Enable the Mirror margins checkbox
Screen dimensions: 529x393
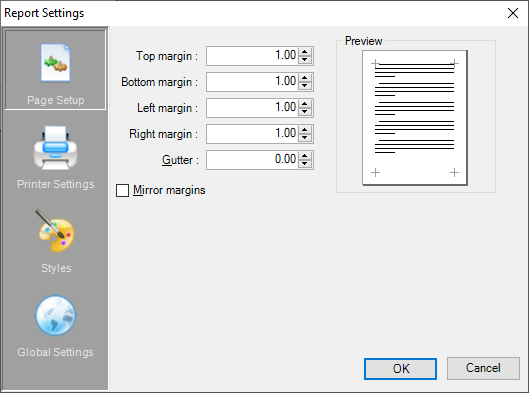tap(122, 190)
